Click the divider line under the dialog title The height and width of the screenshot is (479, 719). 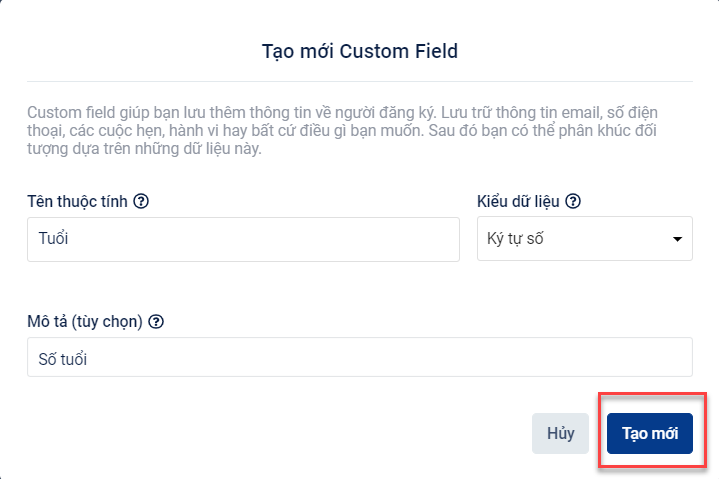click(x=359, y=81)
